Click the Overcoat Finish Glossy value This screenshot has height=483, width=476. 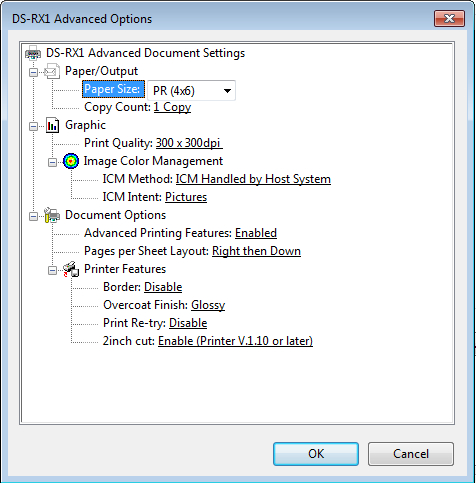click(x=208, y=305)
